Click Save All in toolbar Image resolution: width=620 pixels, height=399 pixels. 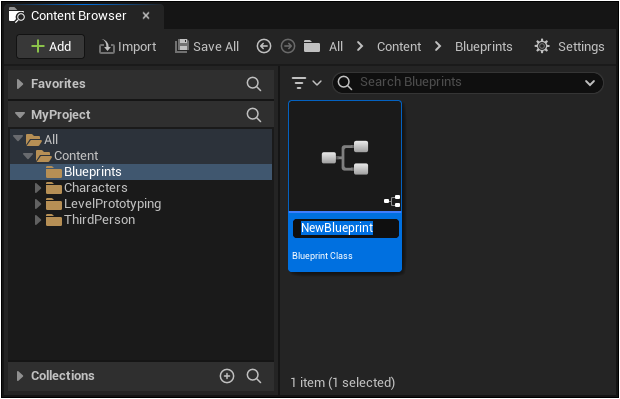[207, 47]
